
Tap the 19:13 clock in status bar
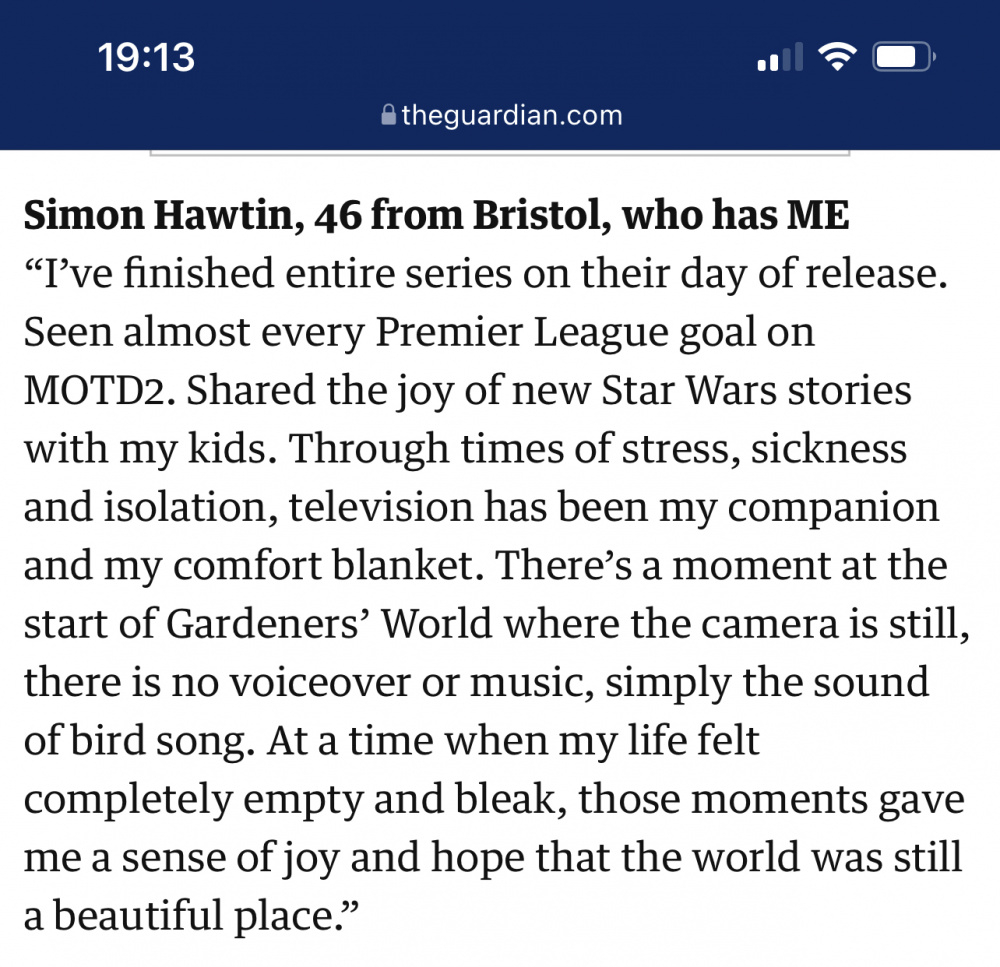point(146,57)
